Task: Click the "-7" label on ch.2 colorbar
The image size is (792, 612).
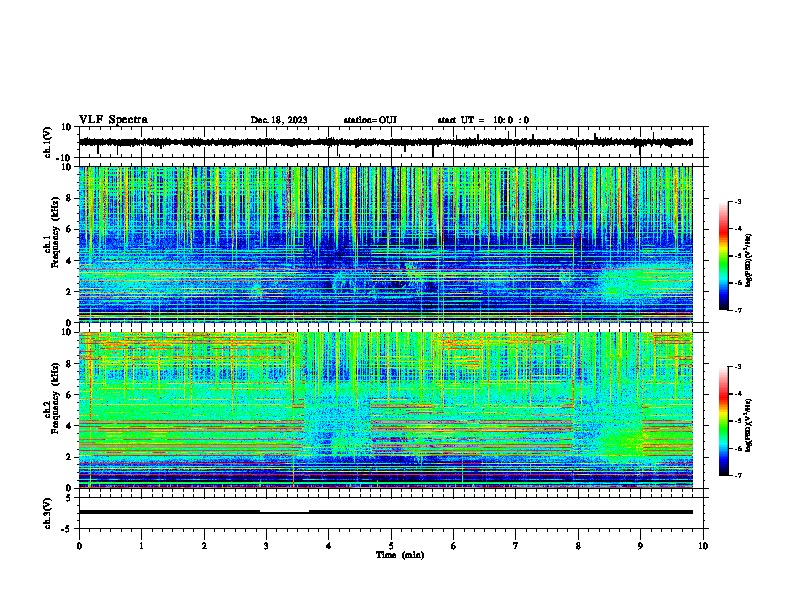Action: click(x=738, y=476)
